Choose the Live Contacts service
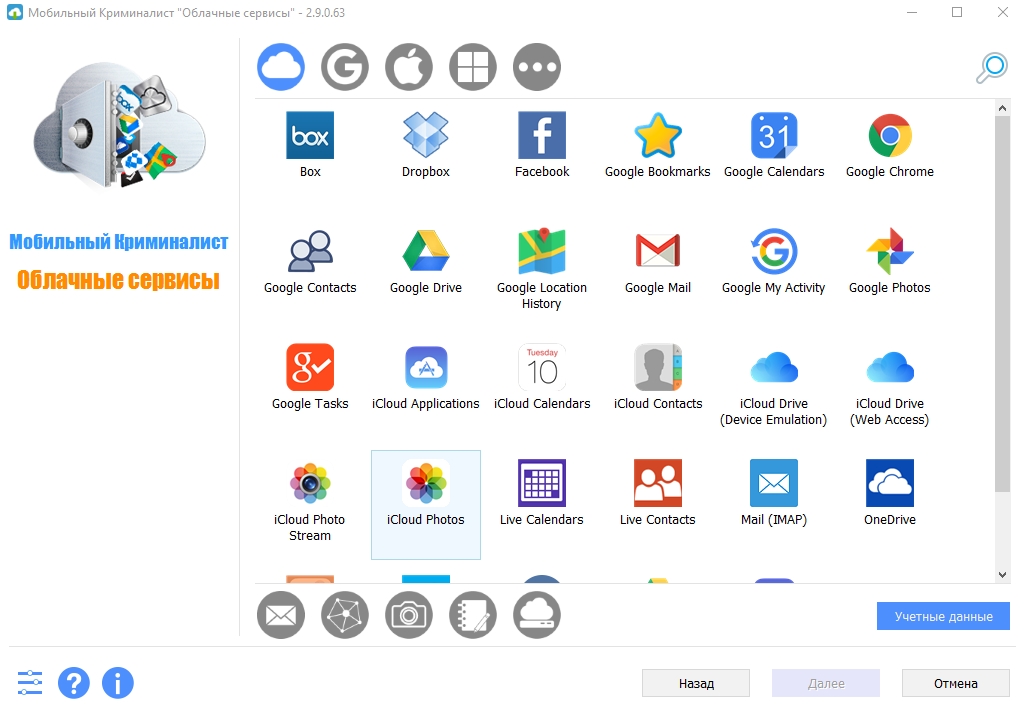Viewport: 1024px width, 717px height. 658,483
